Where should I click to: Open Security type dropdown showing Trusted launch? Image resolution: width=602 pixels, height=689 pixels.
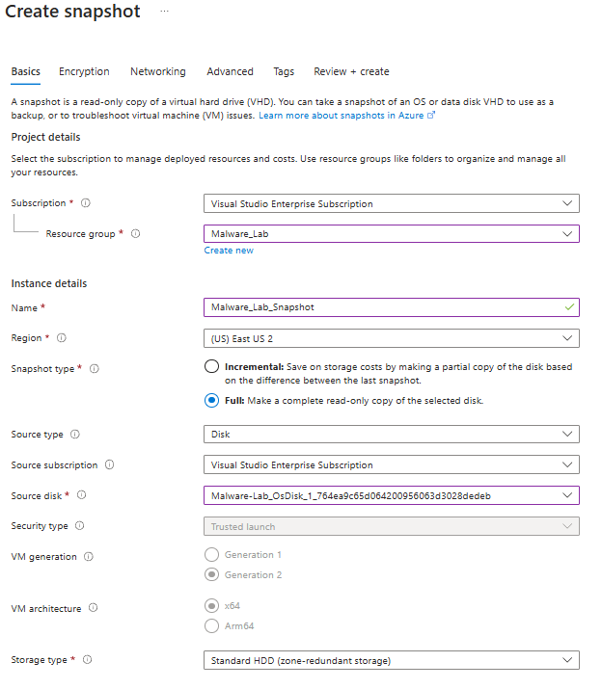click(392, 526)
